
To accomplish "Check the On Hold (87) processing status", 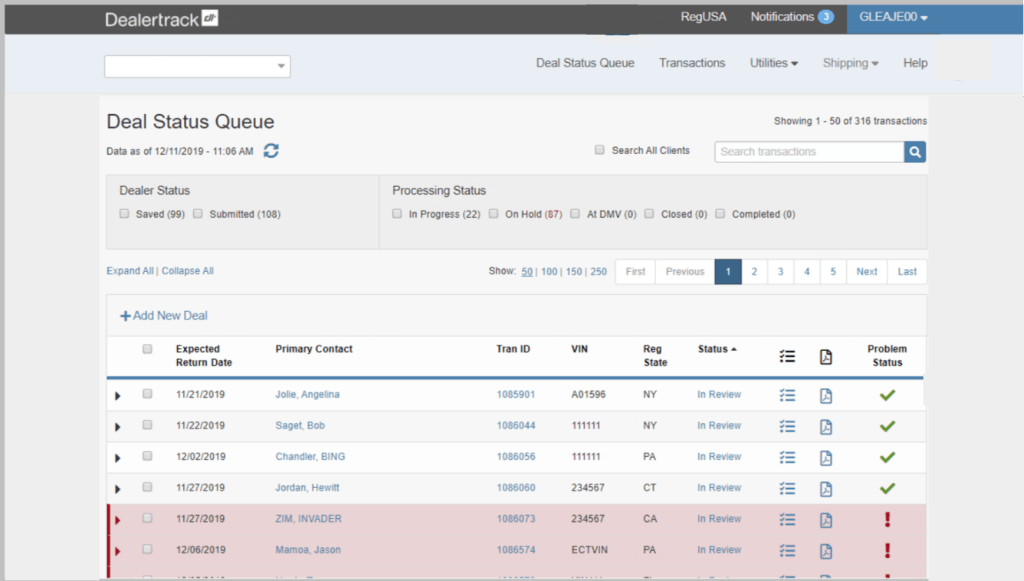I will (494, 213).
